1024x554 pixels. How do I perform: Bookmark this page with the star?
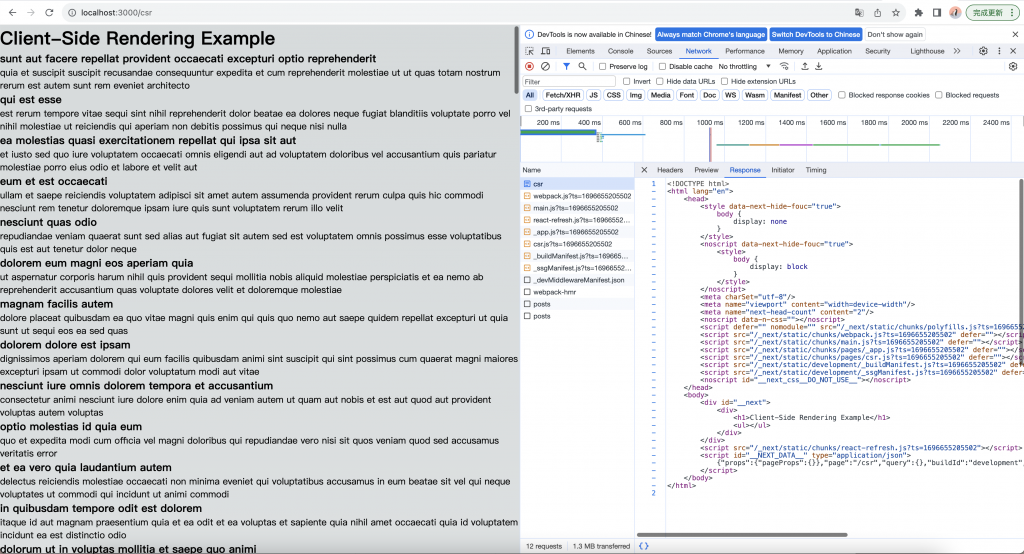896,12
